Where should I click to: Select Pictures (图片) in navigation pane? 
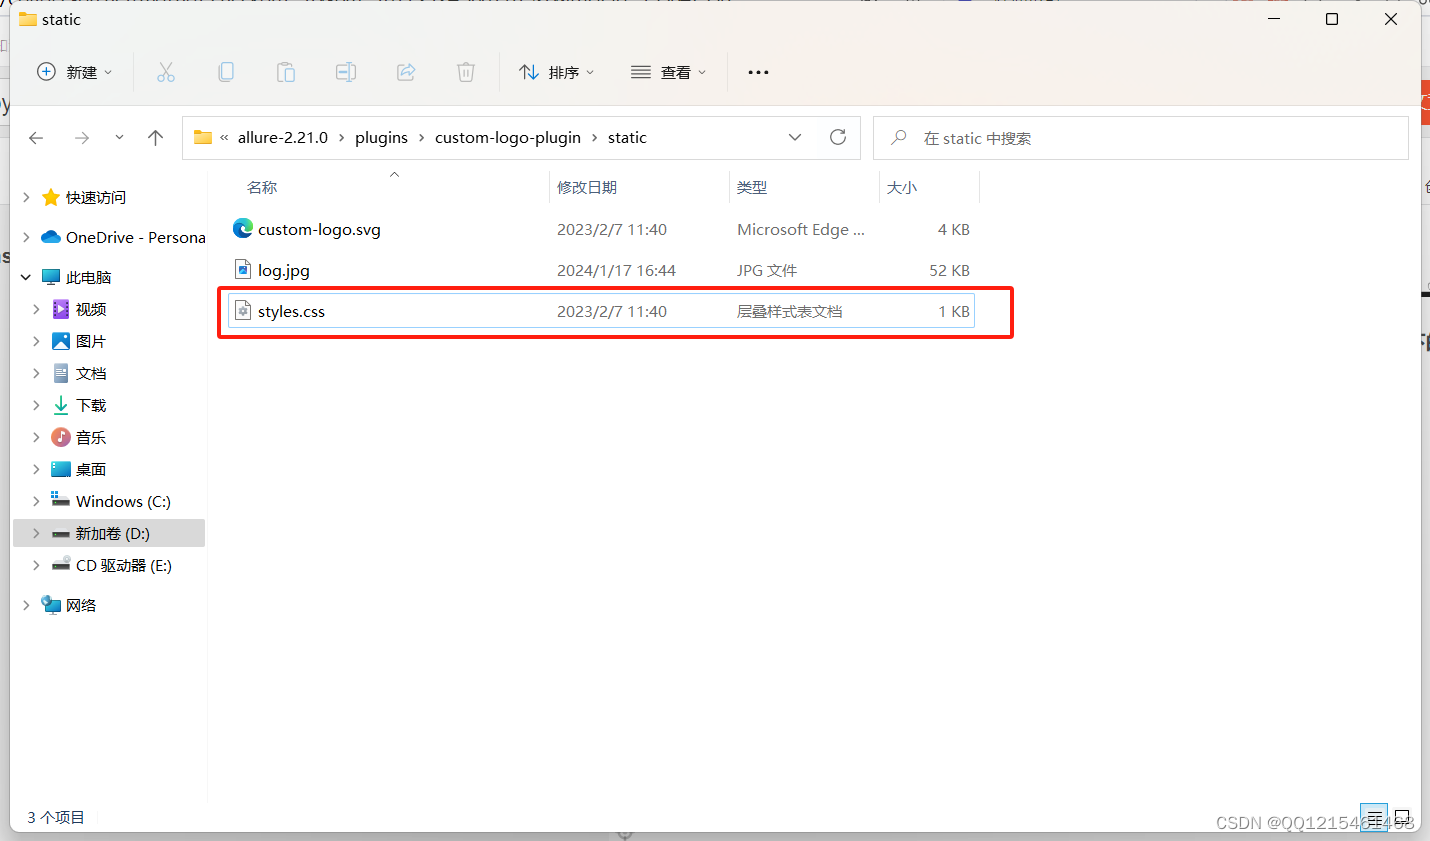pyautogui.click(x=90, y=342)
